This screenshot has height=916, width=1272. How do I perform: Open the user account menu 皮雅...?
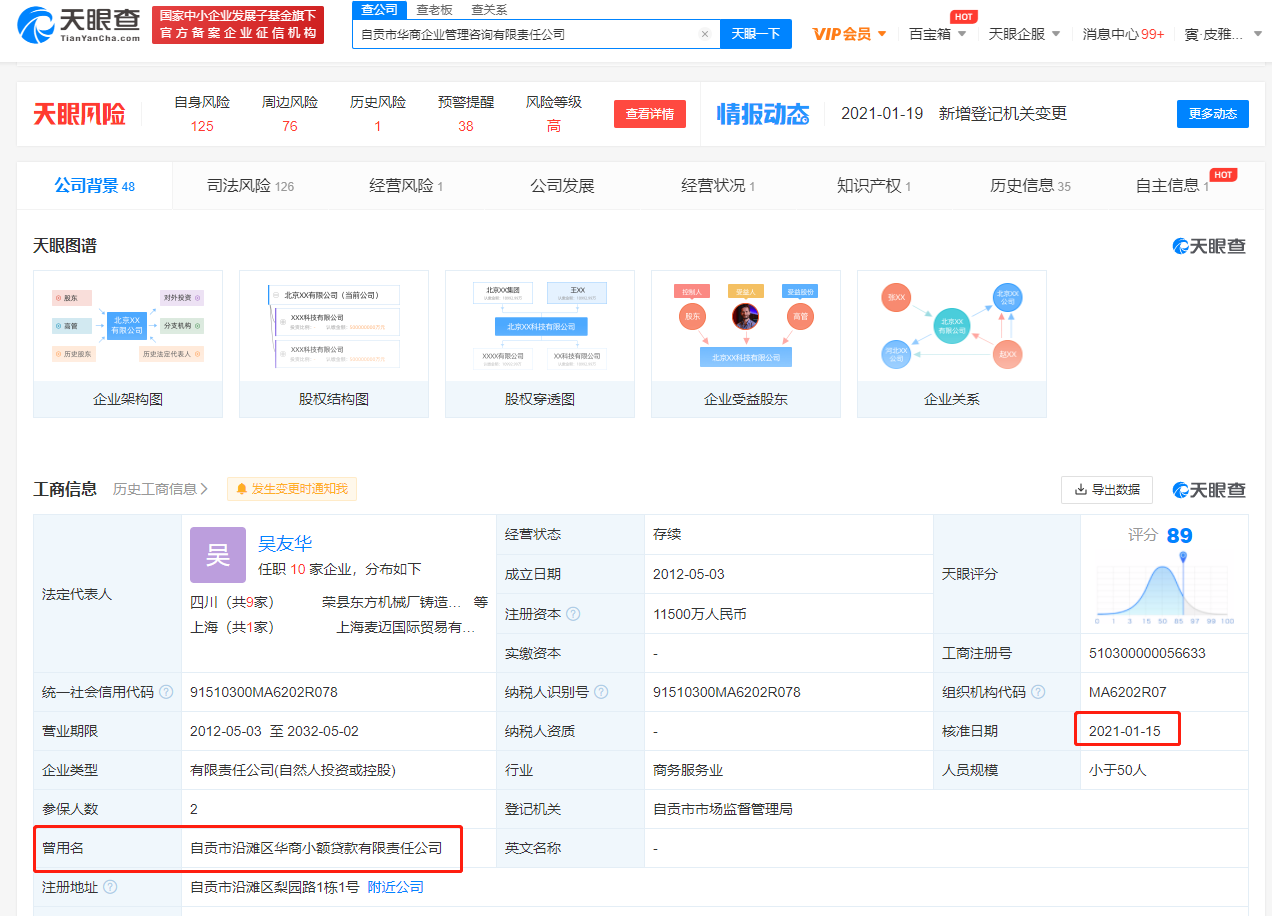coord(1220,34)
